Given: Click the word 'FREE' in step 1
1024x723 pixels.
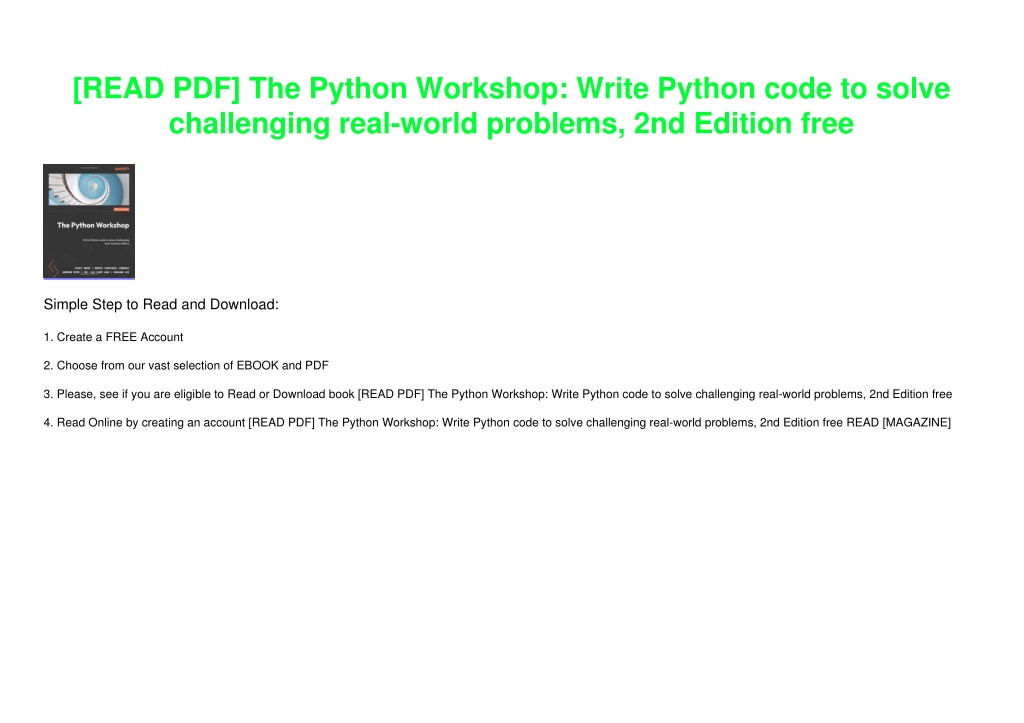Looking at the screenshot, I should (121, 337).
